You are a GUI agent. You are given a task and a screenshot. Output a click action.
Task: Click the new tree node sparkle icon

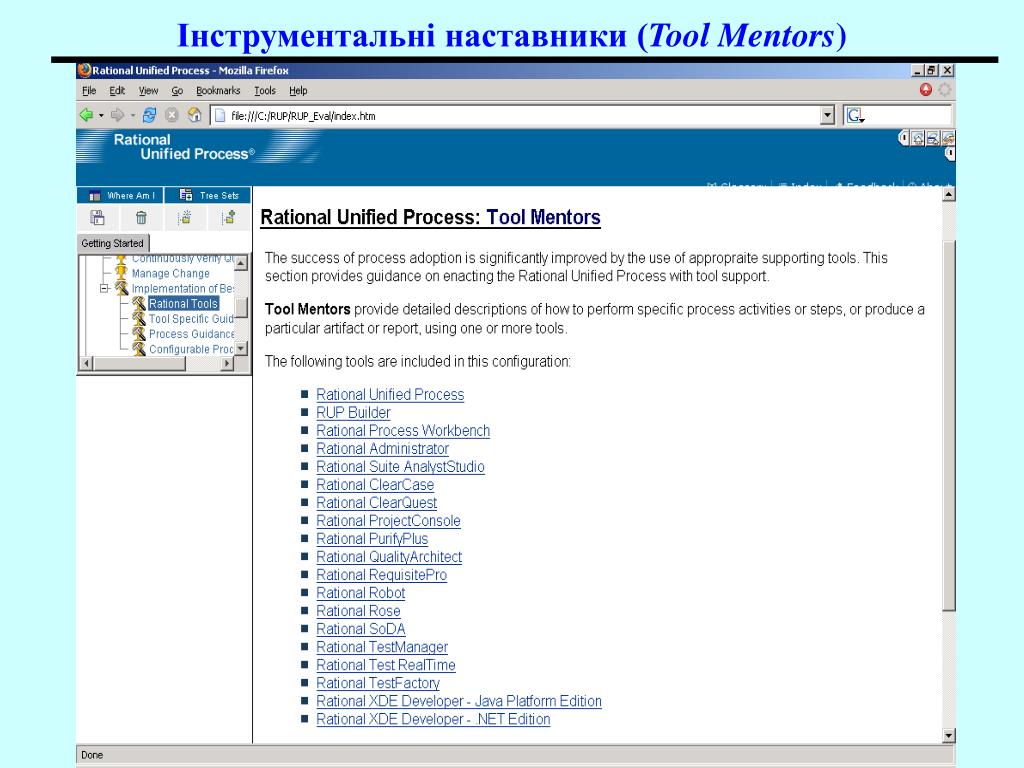point(185,217)
